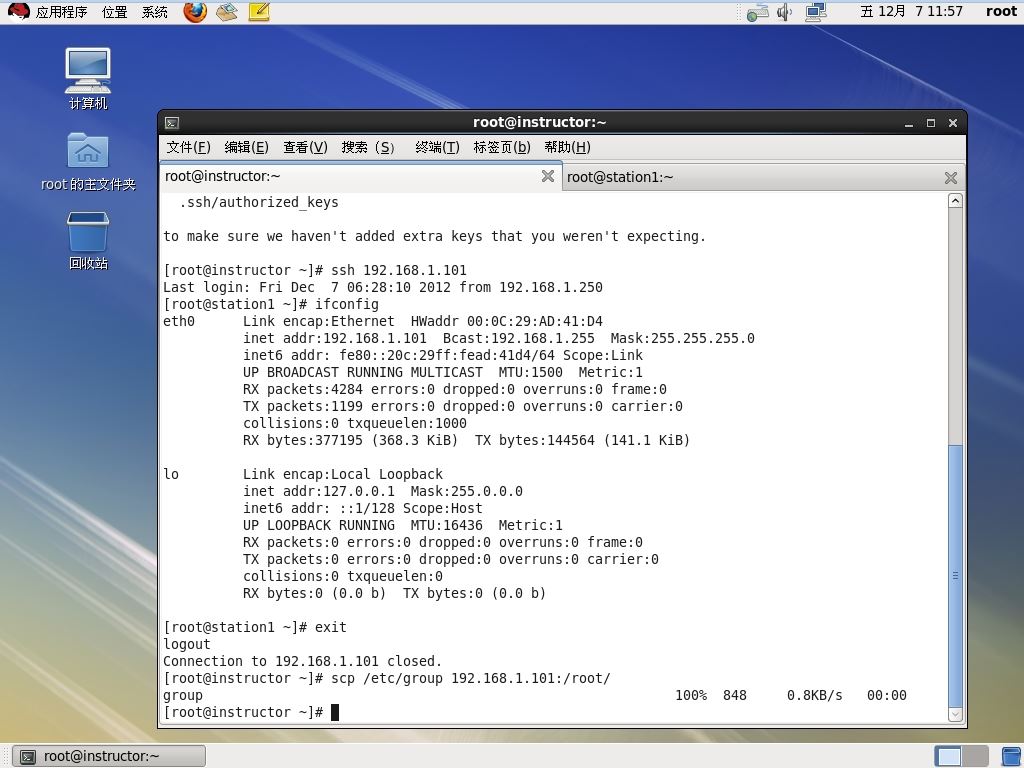
Task: Click the trash applet in bottom panel
Action: [1012, 756]
